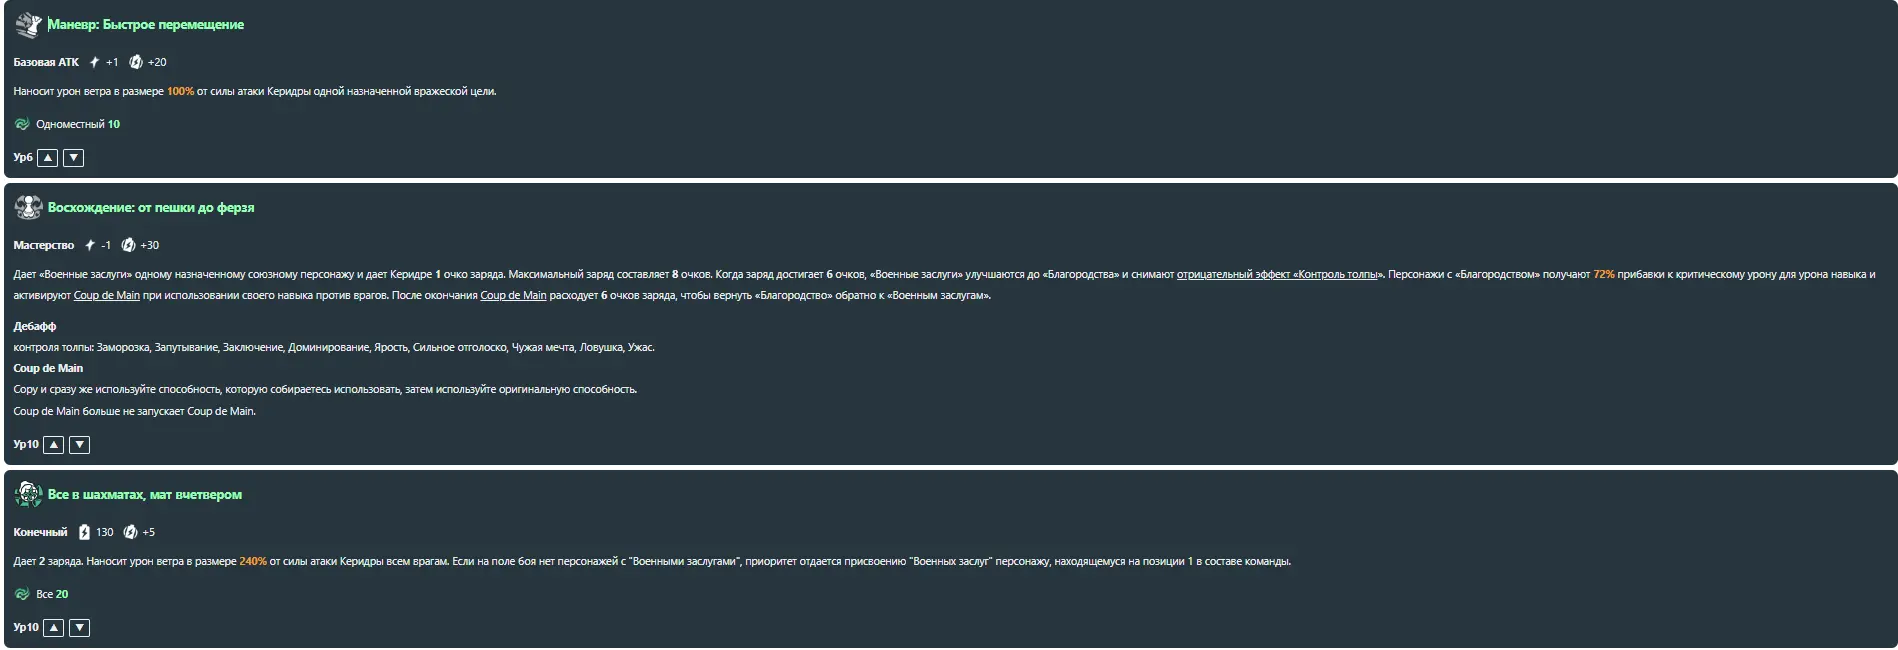Open Coup de Main link after После окончания
This screenshot has width=1898, height=650.
513,295
